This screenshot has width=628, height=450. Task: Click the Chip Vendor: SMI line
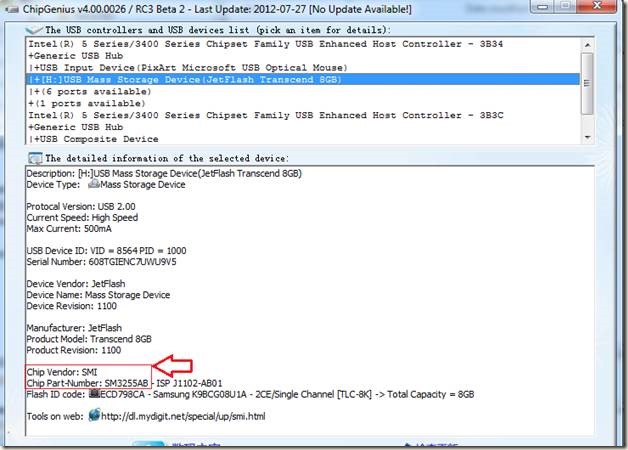click(62, 372)
